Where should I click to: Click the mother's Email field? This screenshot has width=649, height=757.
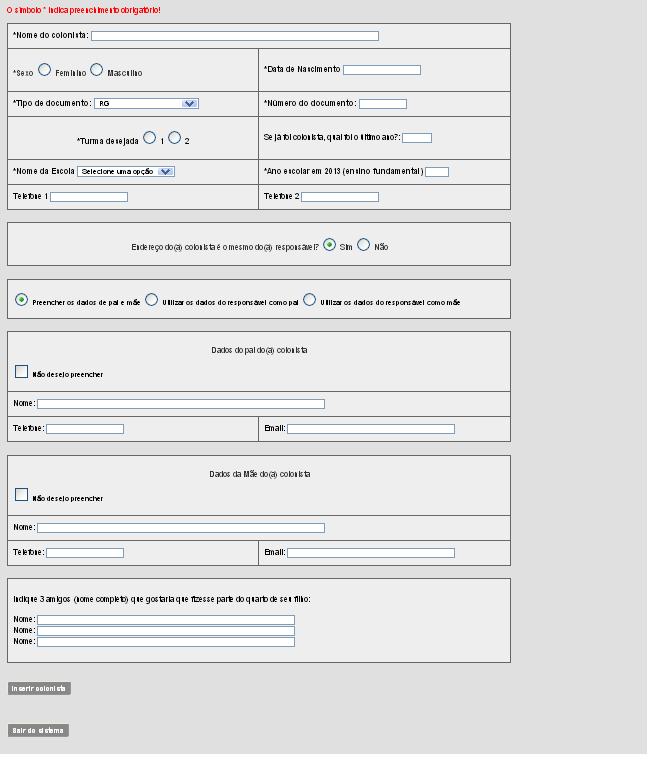click(371, 554)
